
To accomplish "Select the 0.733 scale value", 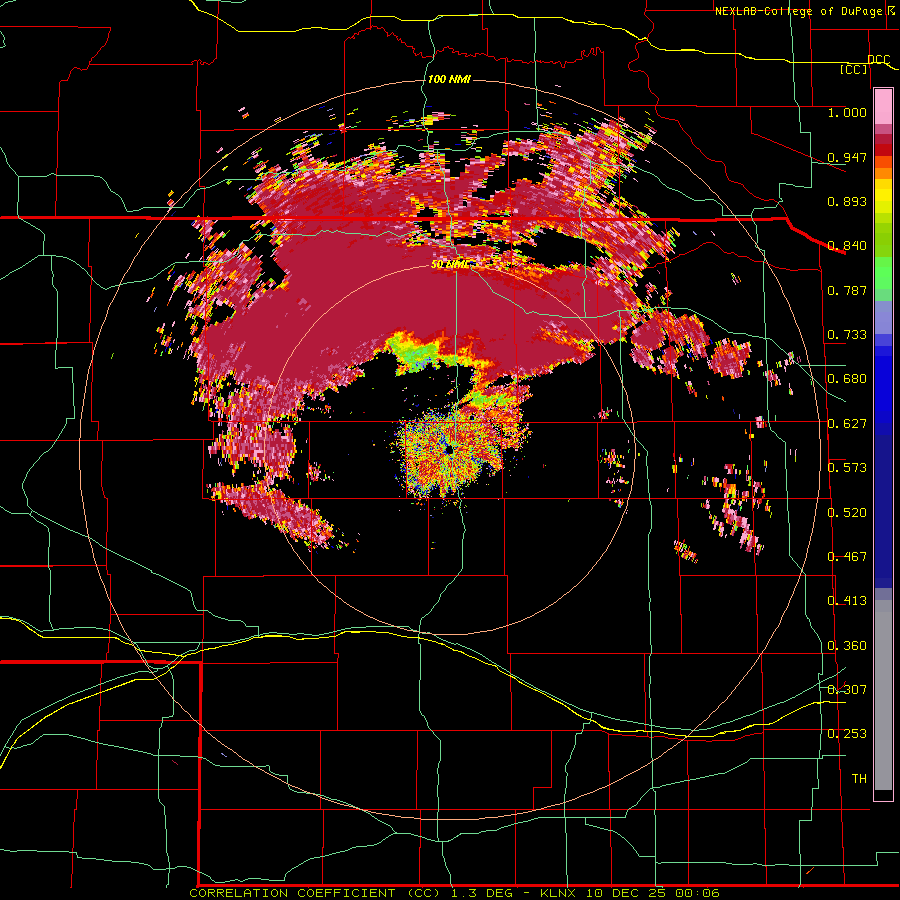I will pyautogui.click(x=847, y=335).
